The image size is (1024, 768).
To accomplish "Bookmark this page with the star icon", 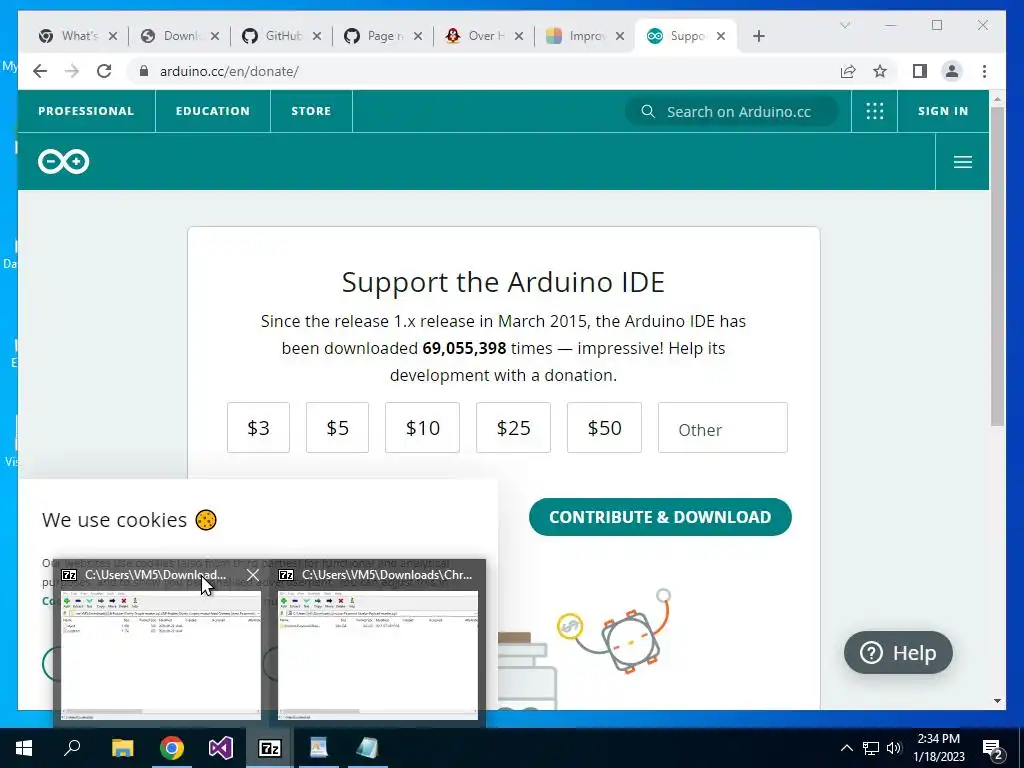I will 880,71.
